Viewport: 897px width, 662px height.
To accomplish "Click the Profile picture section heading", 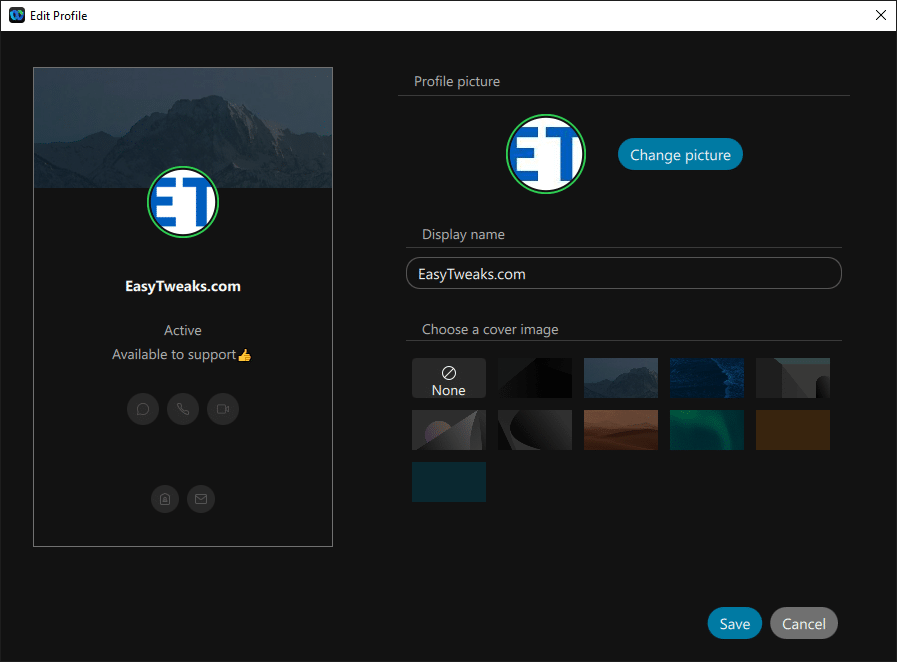I will (457, 81).
